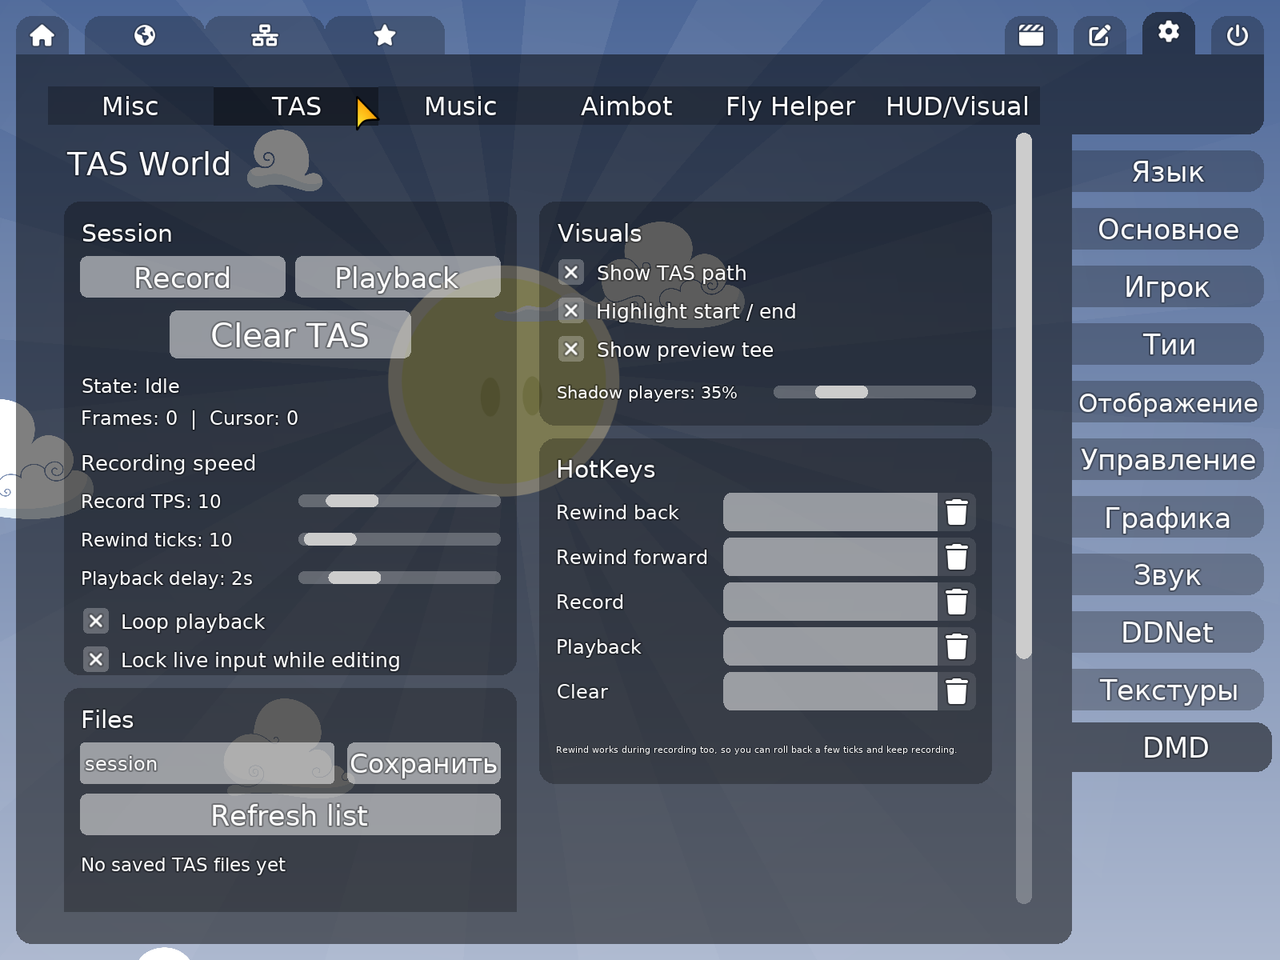The image size is (1280, 960).
Task: Remove the Clear hotkey binding
Action: click(957, 691)
